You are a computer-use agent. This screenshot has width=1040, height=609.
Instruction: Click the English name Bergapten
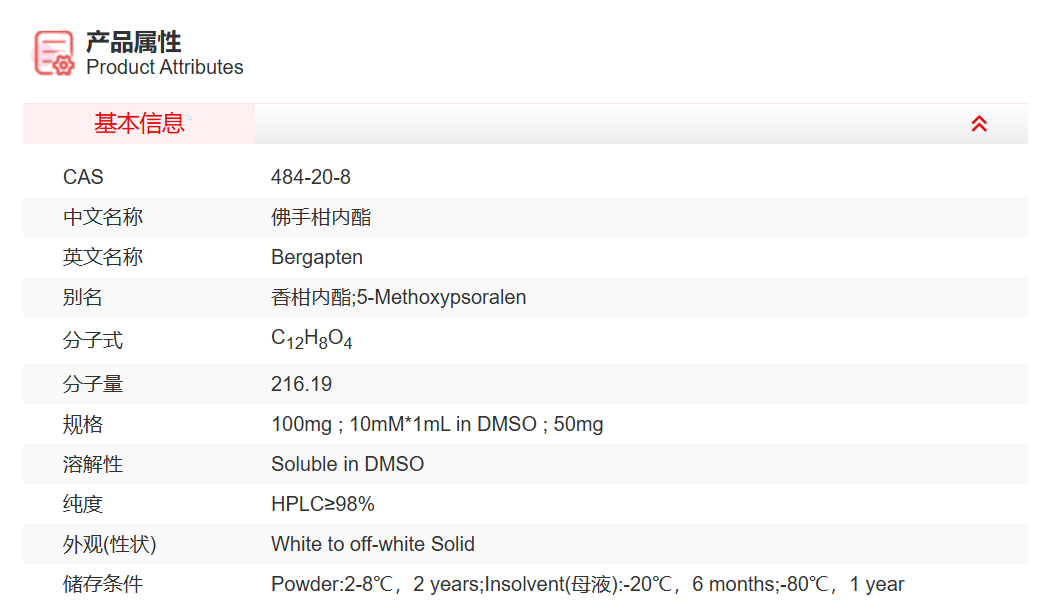pyautogui.click(x=317, y=257)
